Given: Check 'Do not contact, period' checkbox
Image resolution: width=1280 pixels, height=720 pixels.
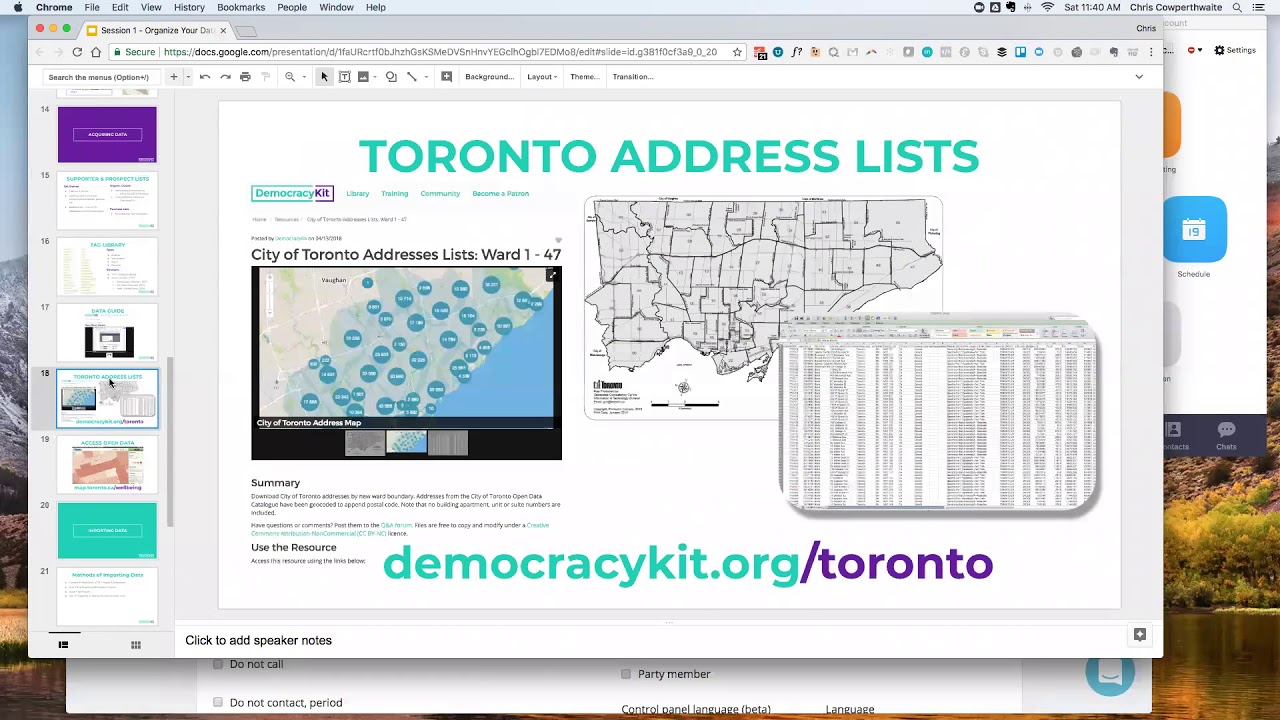Looking at the screenshot, I should click(218, 702).
